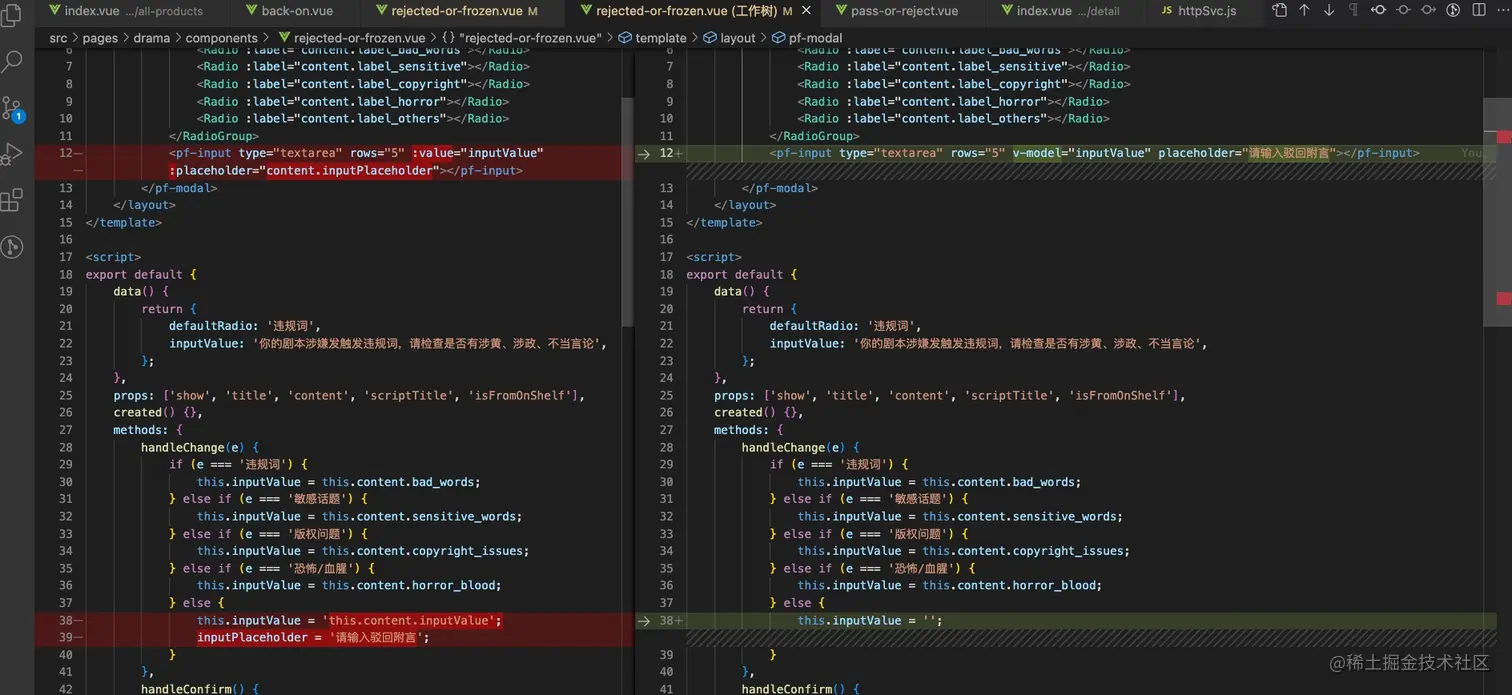Toggle whitespace trimming pilcrow icon
The height and width of the screenshot is (695, 1512).
1353,10
